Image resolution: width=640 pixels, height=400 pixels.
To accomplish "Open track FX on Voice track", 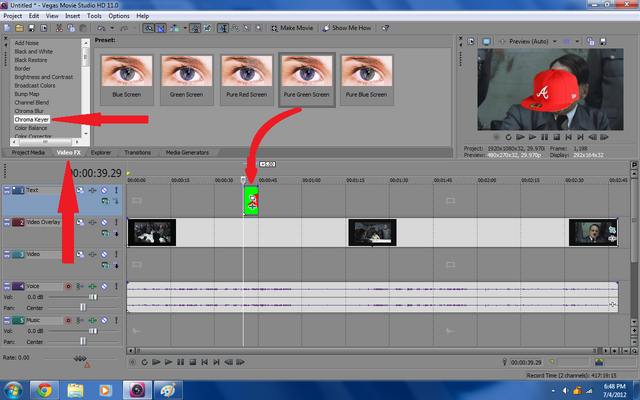I will tap(92, 287).
